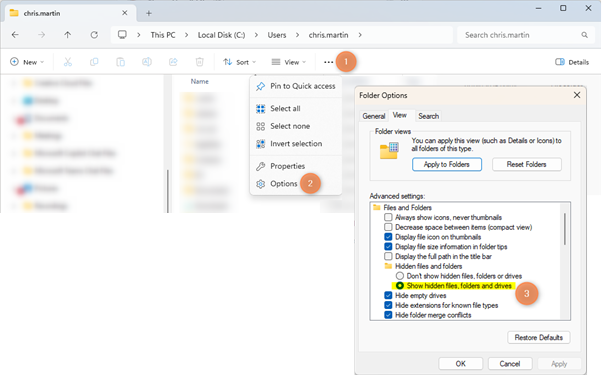Viewport: 603px width, 377px height.
Task: Expand chevron after chris.martin in address bar
Action: [x=360, y=35]
